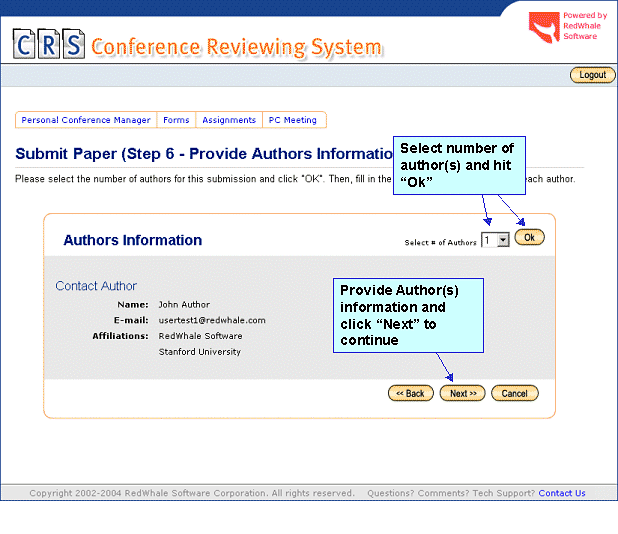Screen dimensions: 618x534
Task: Go back with the << Back button
Action: (x=410, y=393)
